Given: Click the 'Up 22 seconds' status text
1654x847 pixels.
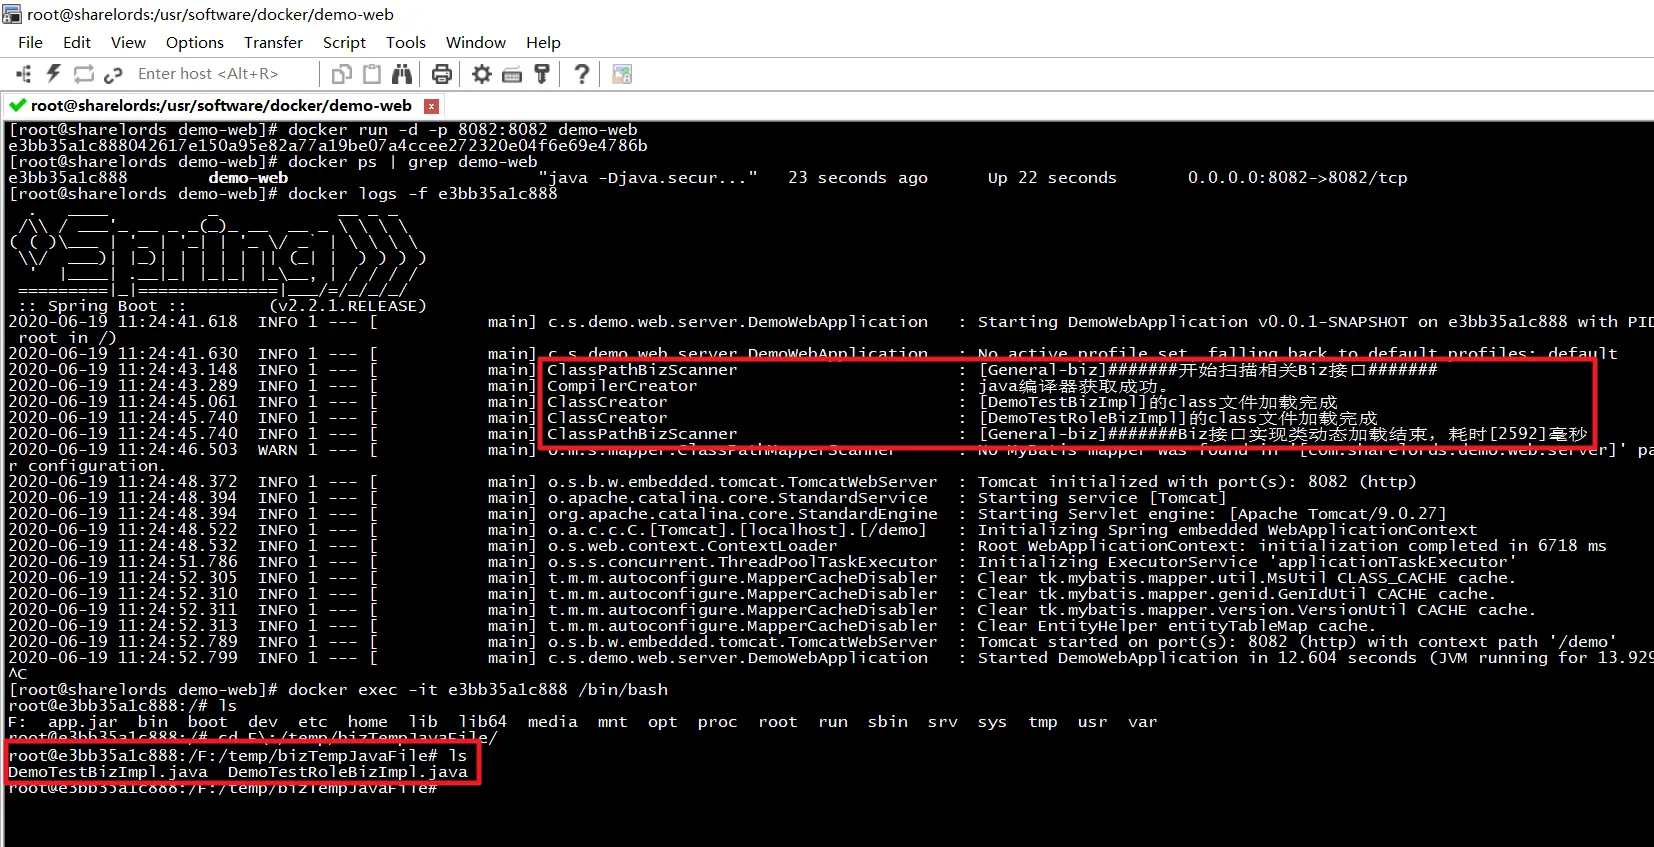Looking at the screenshot, I should pyautogui.click(x=1052, y=178).
